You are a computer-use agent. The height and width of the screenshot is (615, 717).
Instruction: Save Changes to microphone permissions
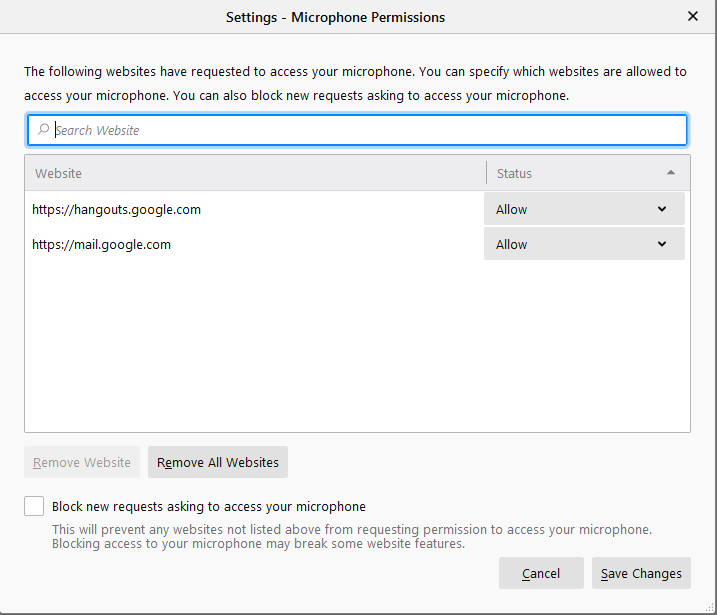click(x=641, y=573)
